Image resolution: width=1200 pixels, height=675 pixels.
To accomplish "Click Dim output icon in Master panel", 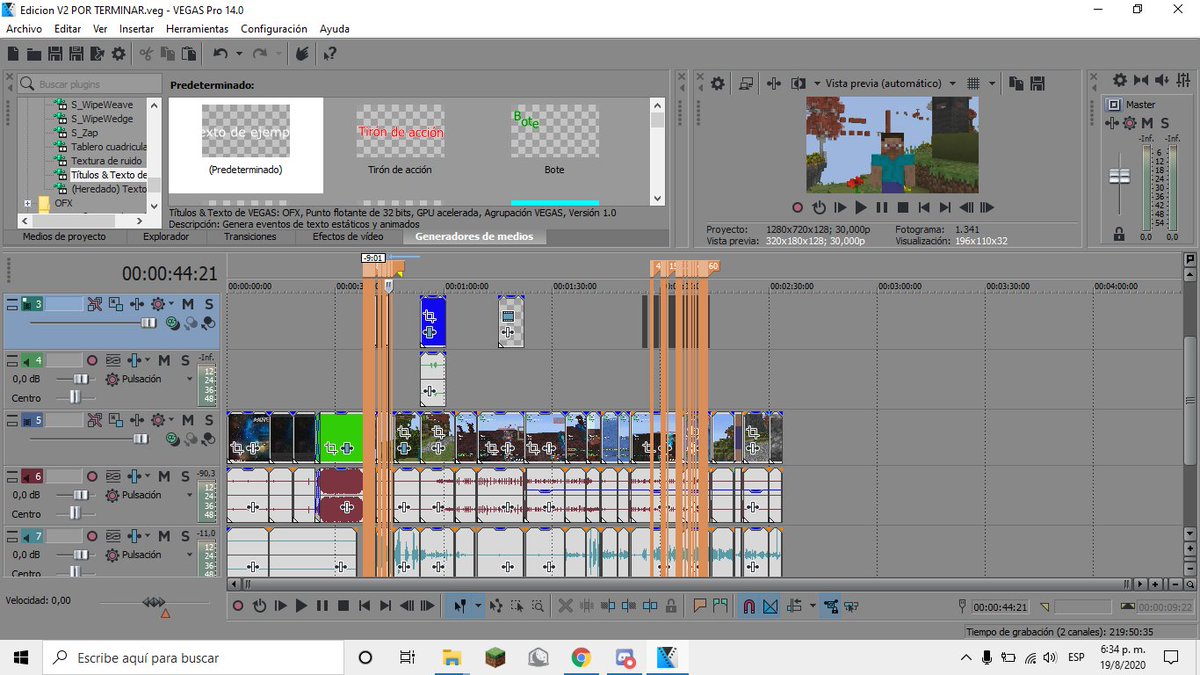I will (1161, 81).
